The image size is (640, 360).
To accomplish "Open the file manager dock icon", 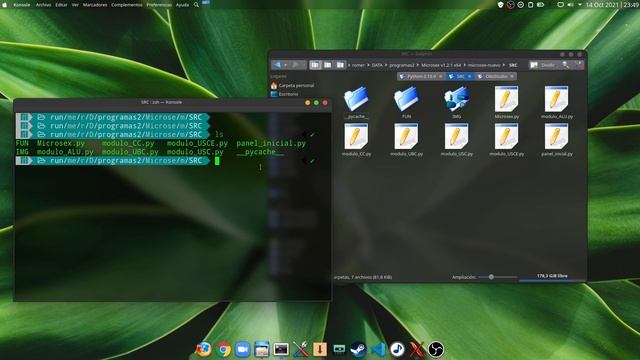I will coord(262,349).
